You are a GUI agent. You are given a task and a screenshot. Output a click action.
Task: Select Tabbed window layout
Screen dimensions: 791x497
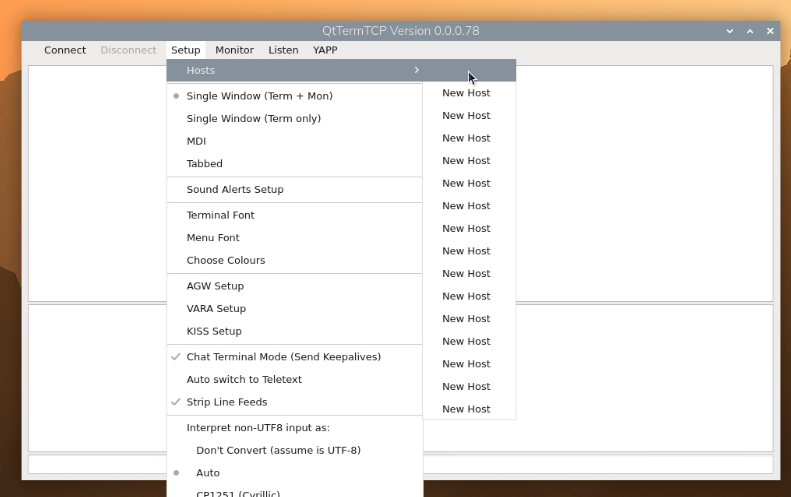pyautogui.click(x=204, y=164)
